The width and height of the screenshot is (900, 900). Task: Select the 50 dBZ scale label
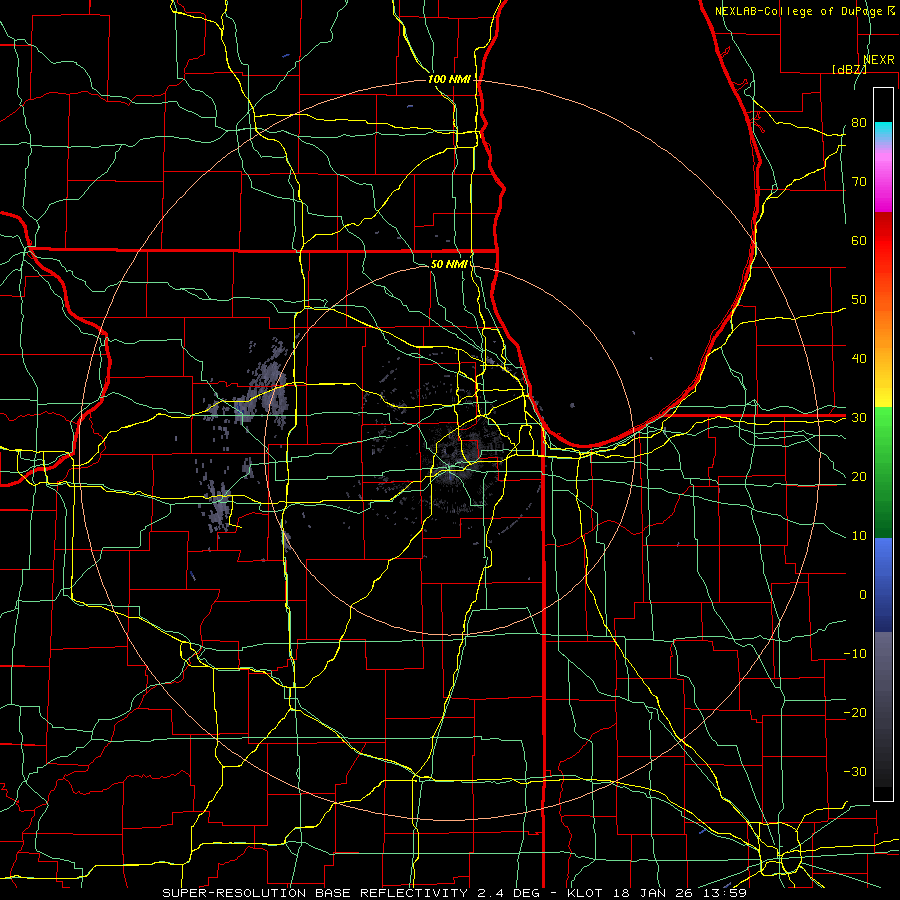[x=859, y=300]
